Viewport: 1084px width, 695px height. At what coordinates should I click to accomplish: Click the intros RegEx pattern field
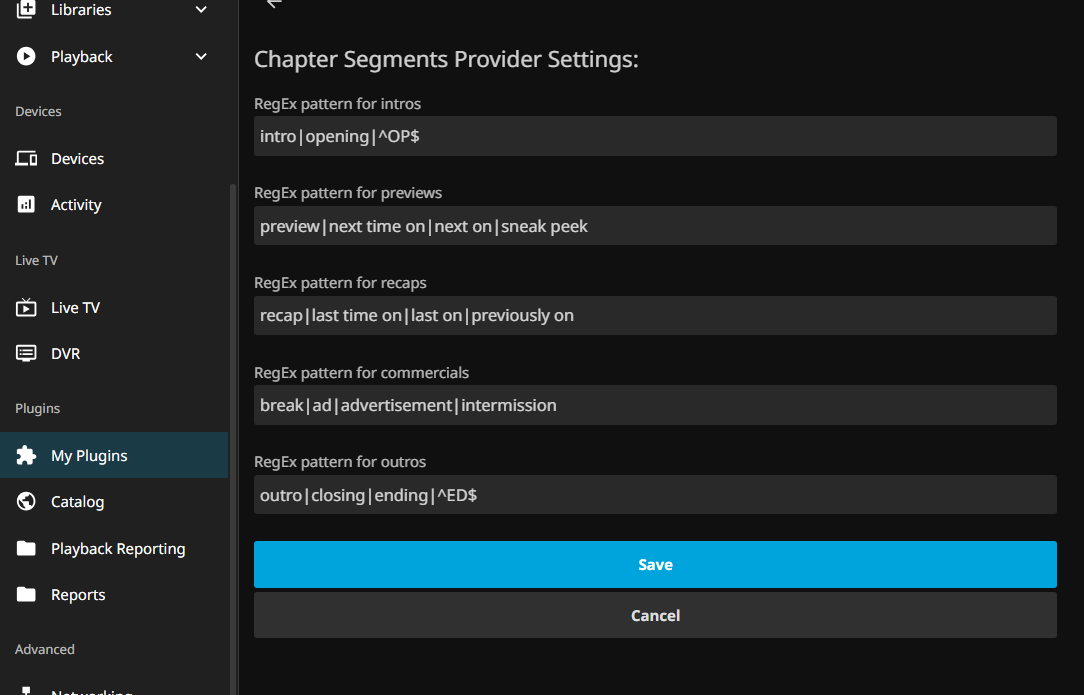pyautogui.click(x=655, y=136)
